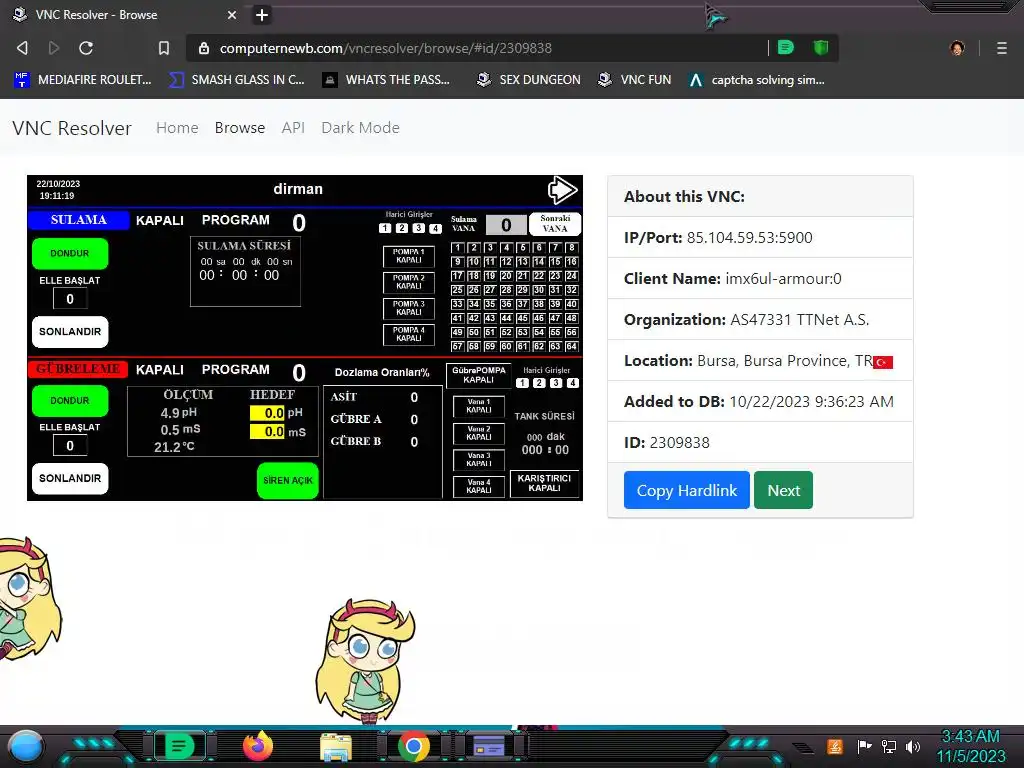Bookmark this page with the bookmark icon

164,48
